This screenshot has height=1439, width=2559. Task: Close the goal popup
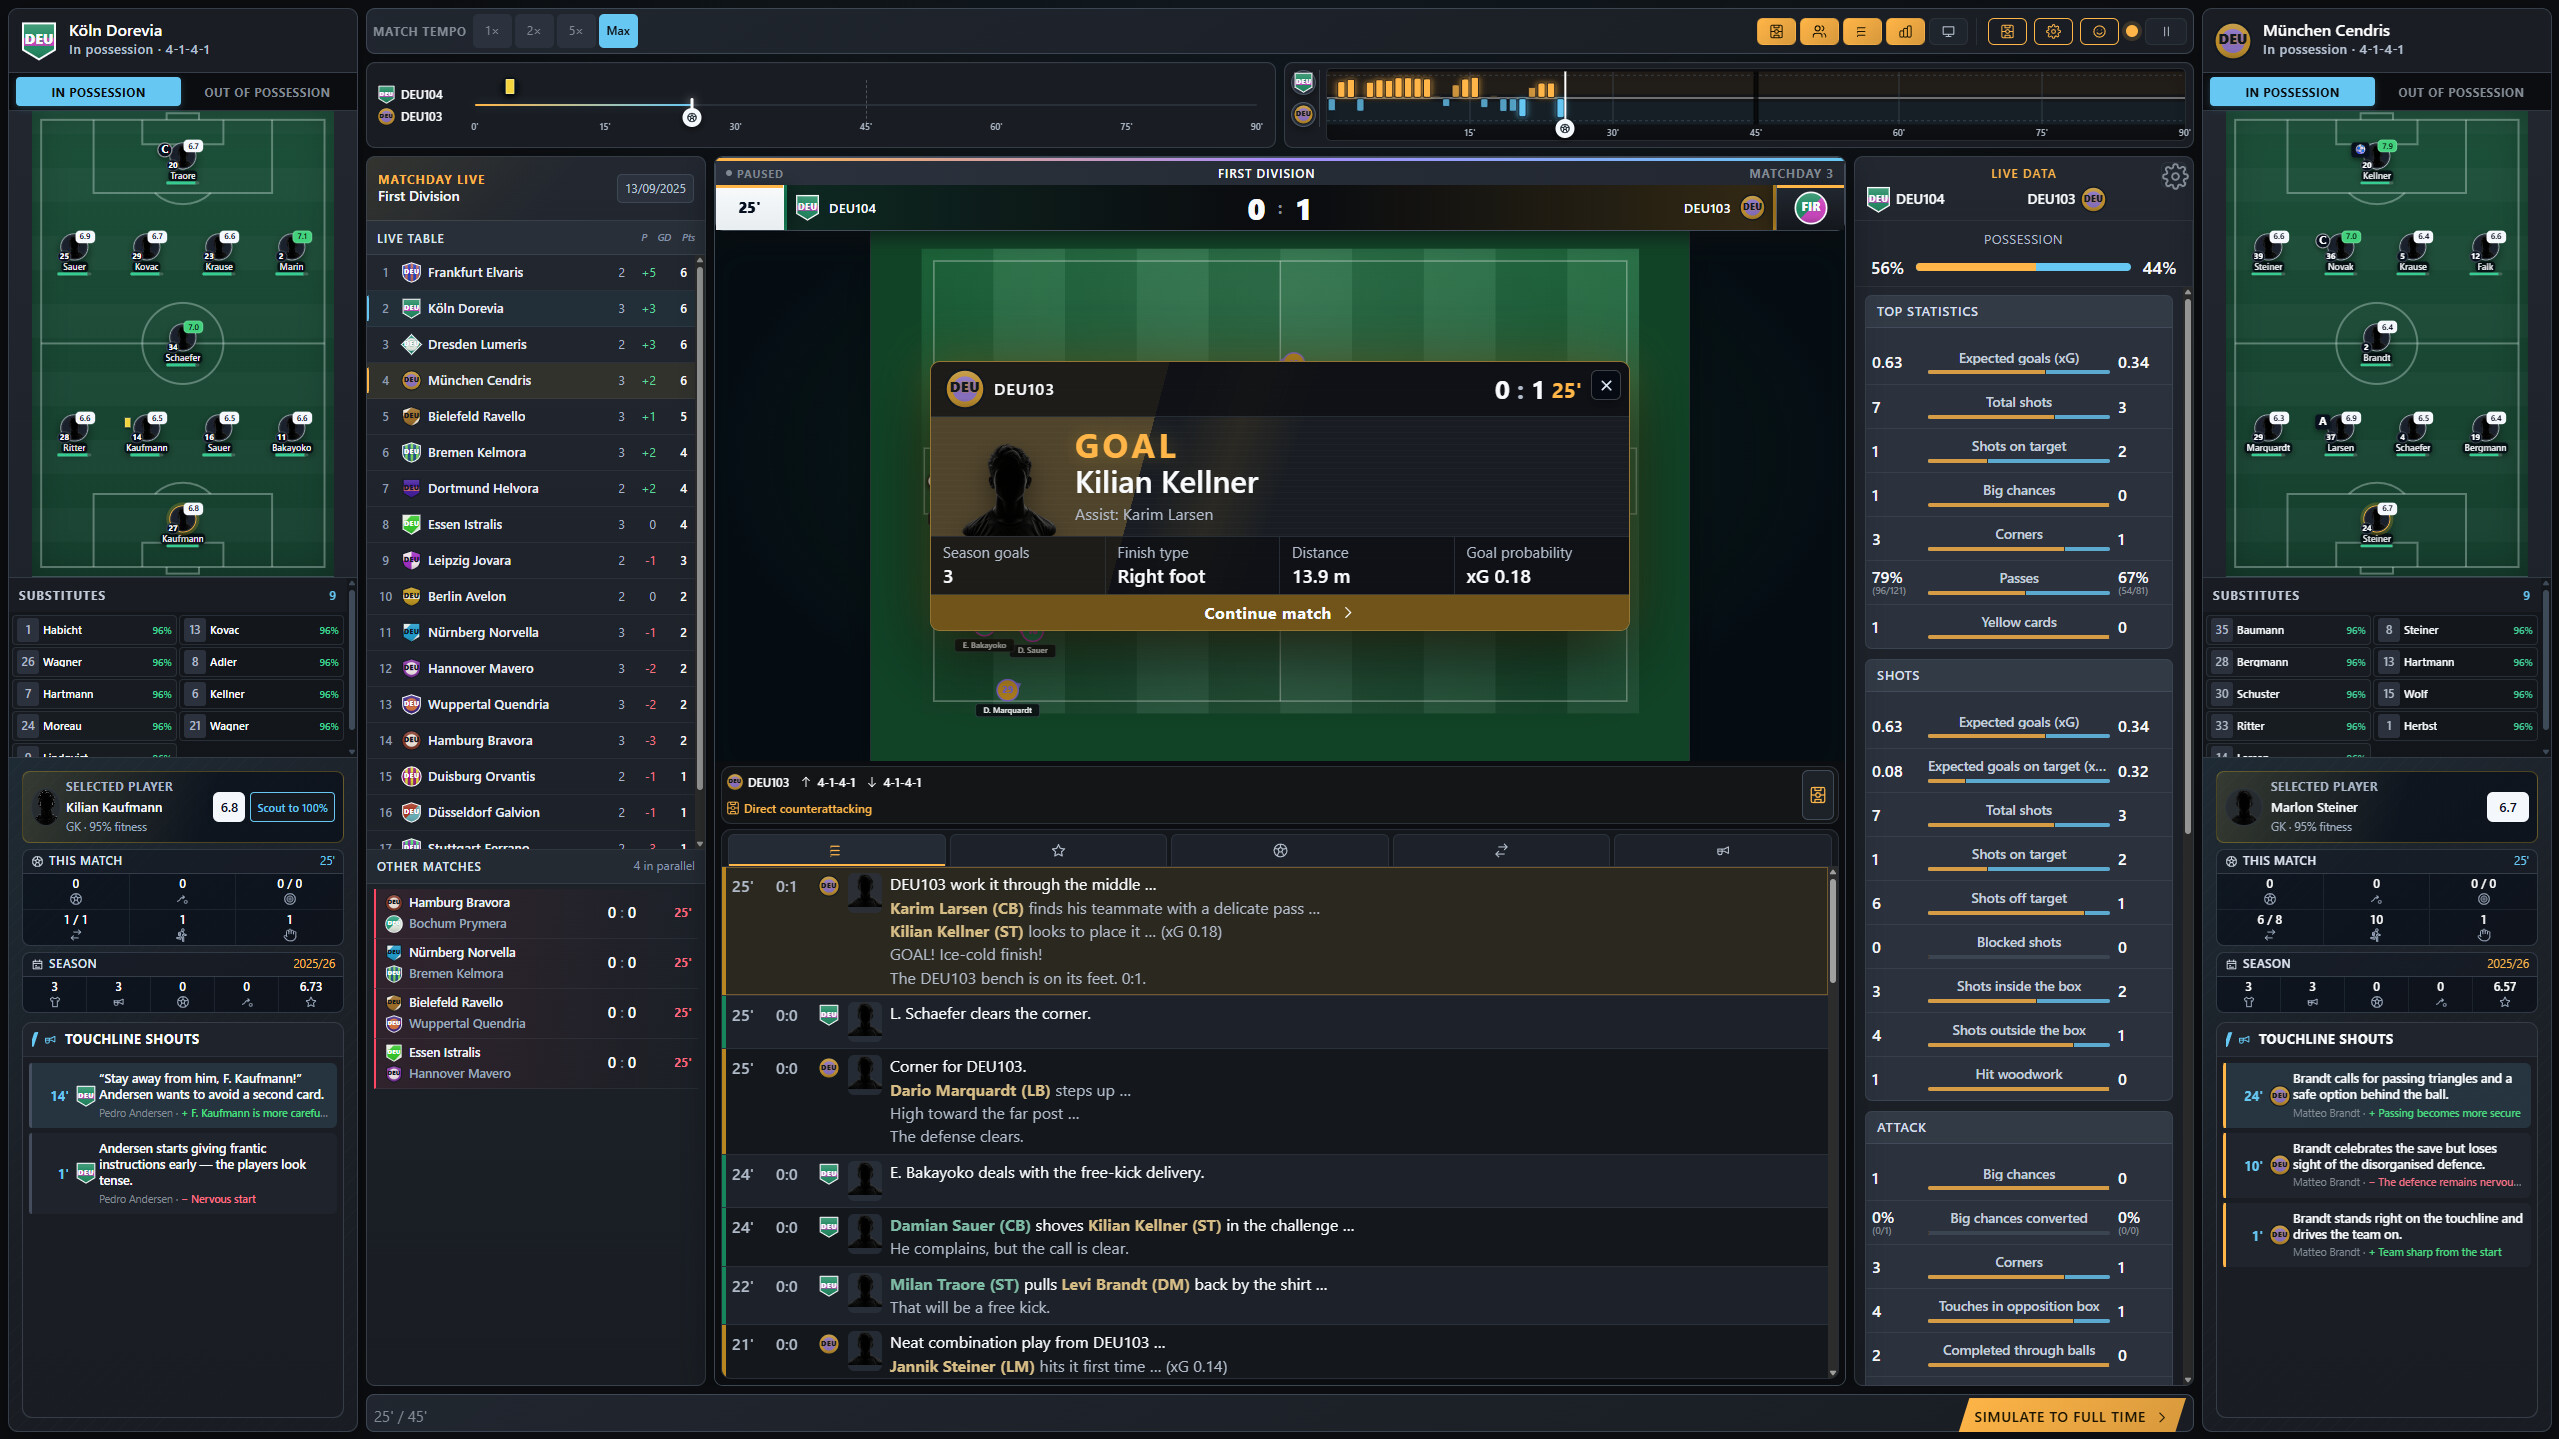(x=1606, y=386)
